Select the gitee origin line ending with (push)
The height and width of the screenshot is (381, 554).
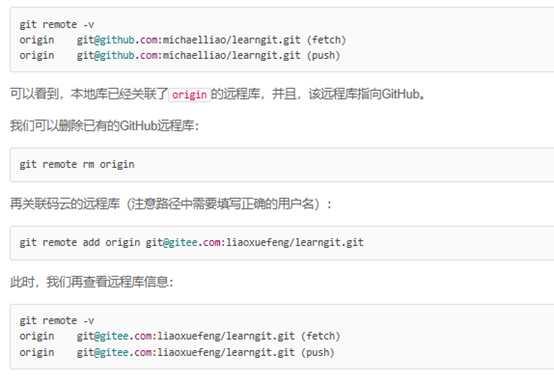pyautogui.click(x=177, y=352)
